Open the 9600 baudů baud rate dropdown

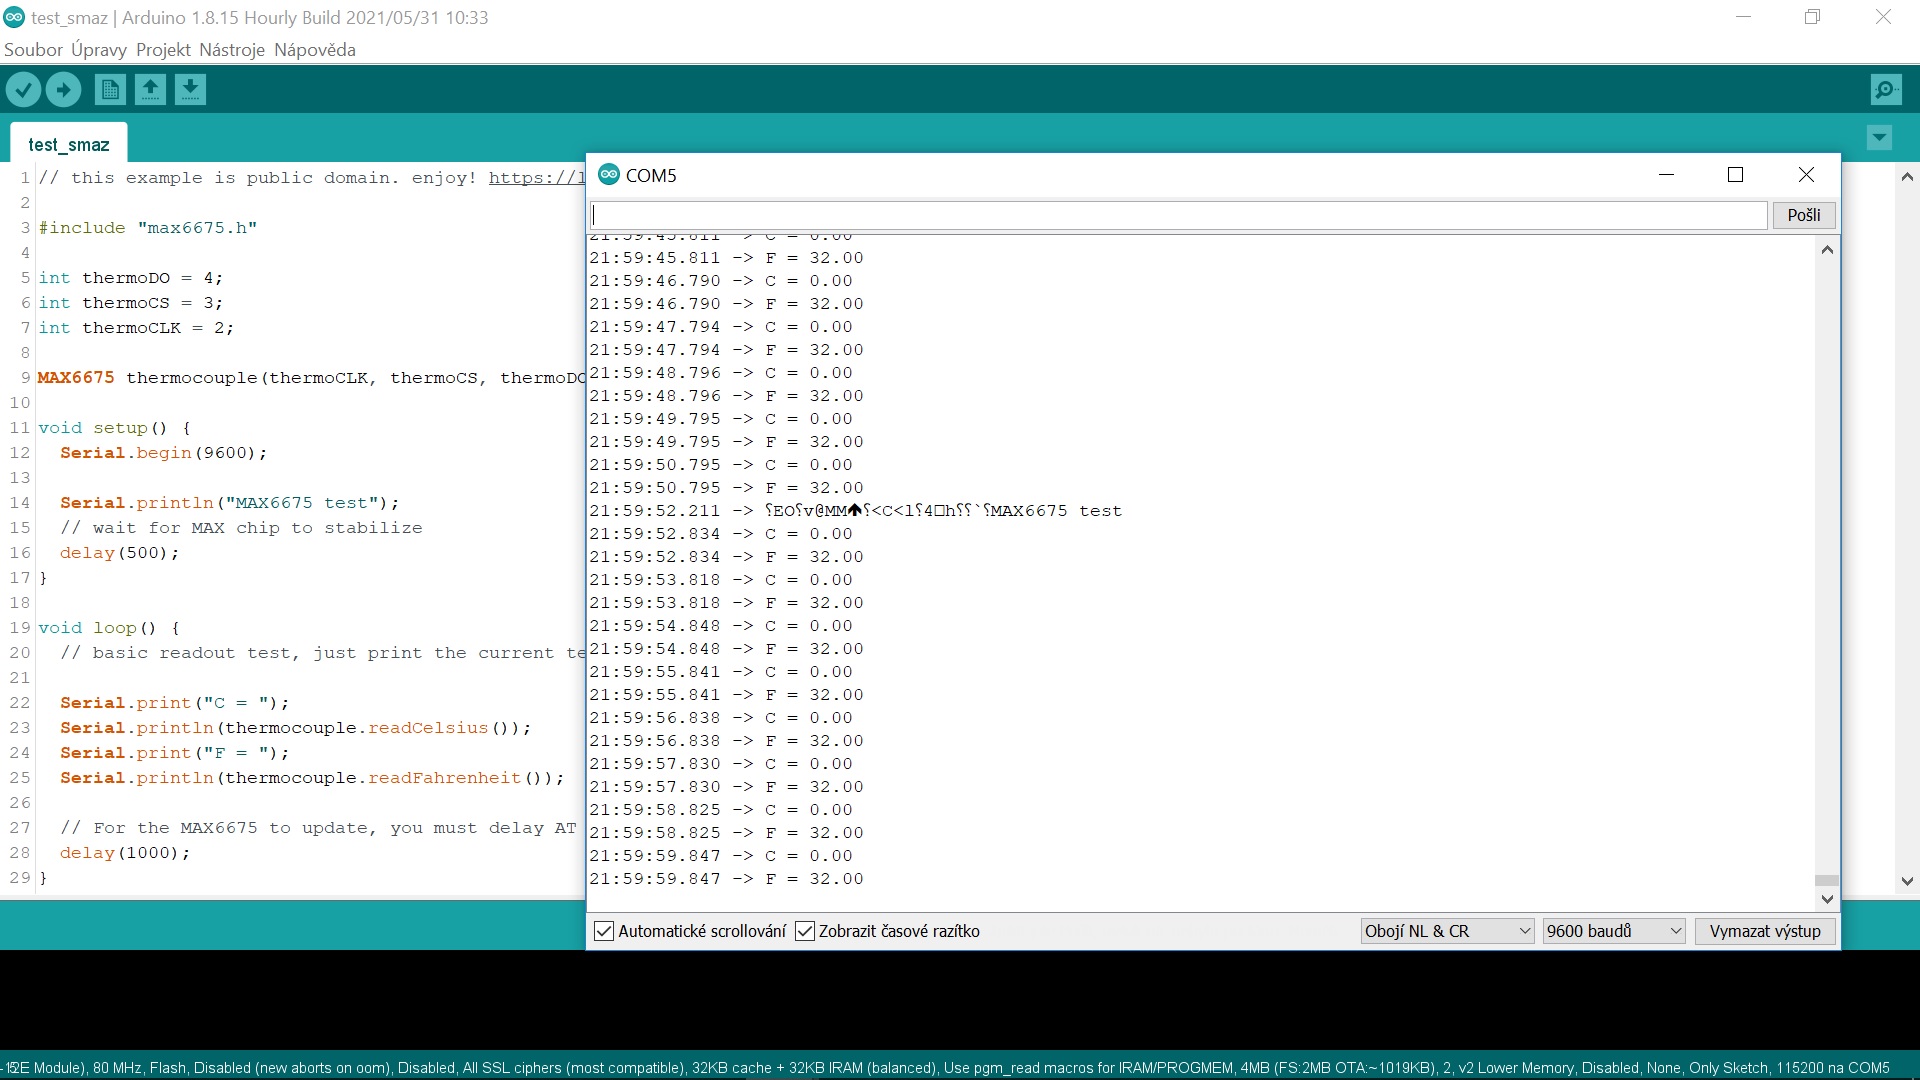point(1613,931)
